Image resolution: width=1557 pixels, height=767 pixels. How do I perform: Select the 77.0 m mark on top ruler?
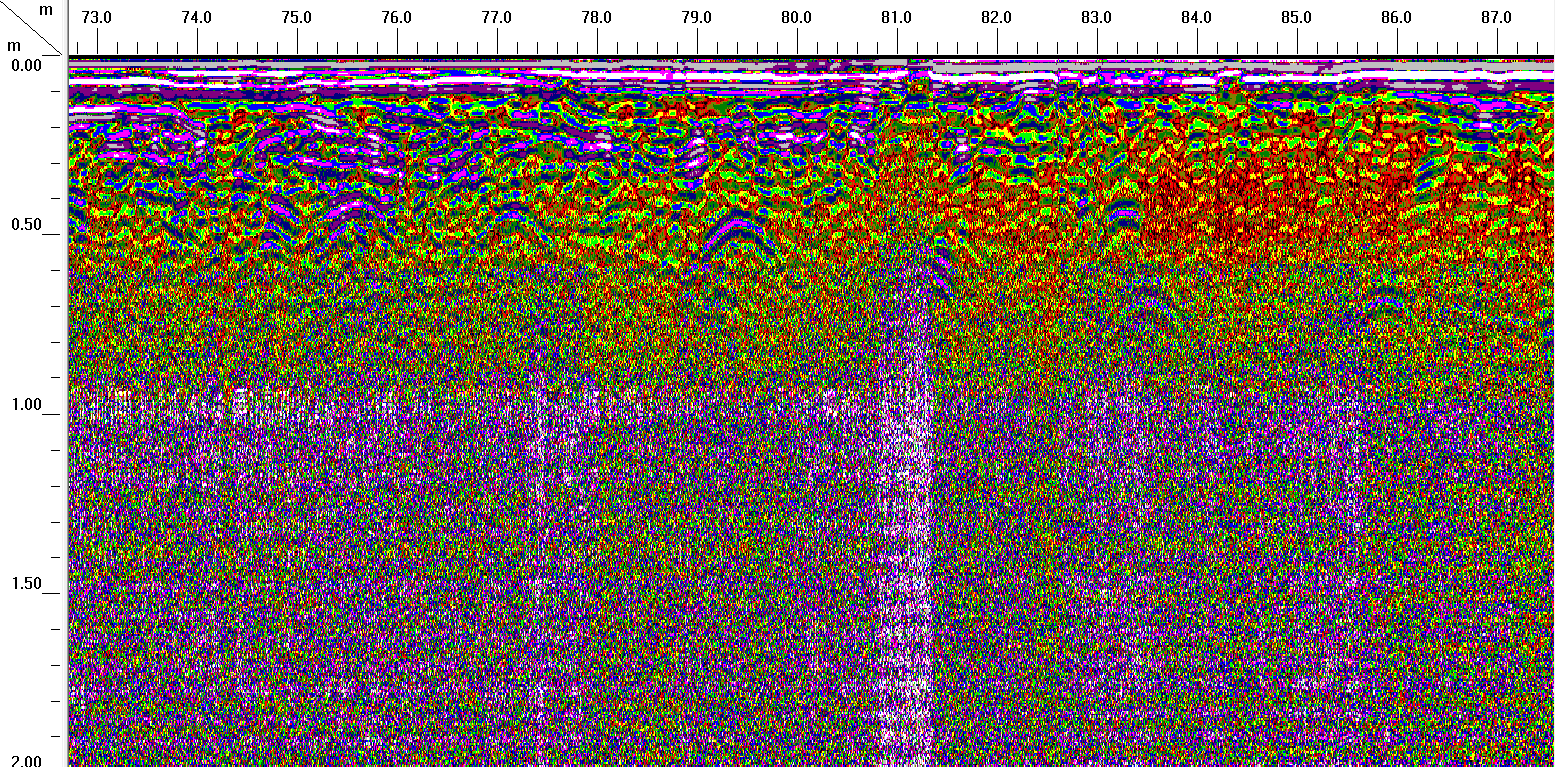pos(496,18)
